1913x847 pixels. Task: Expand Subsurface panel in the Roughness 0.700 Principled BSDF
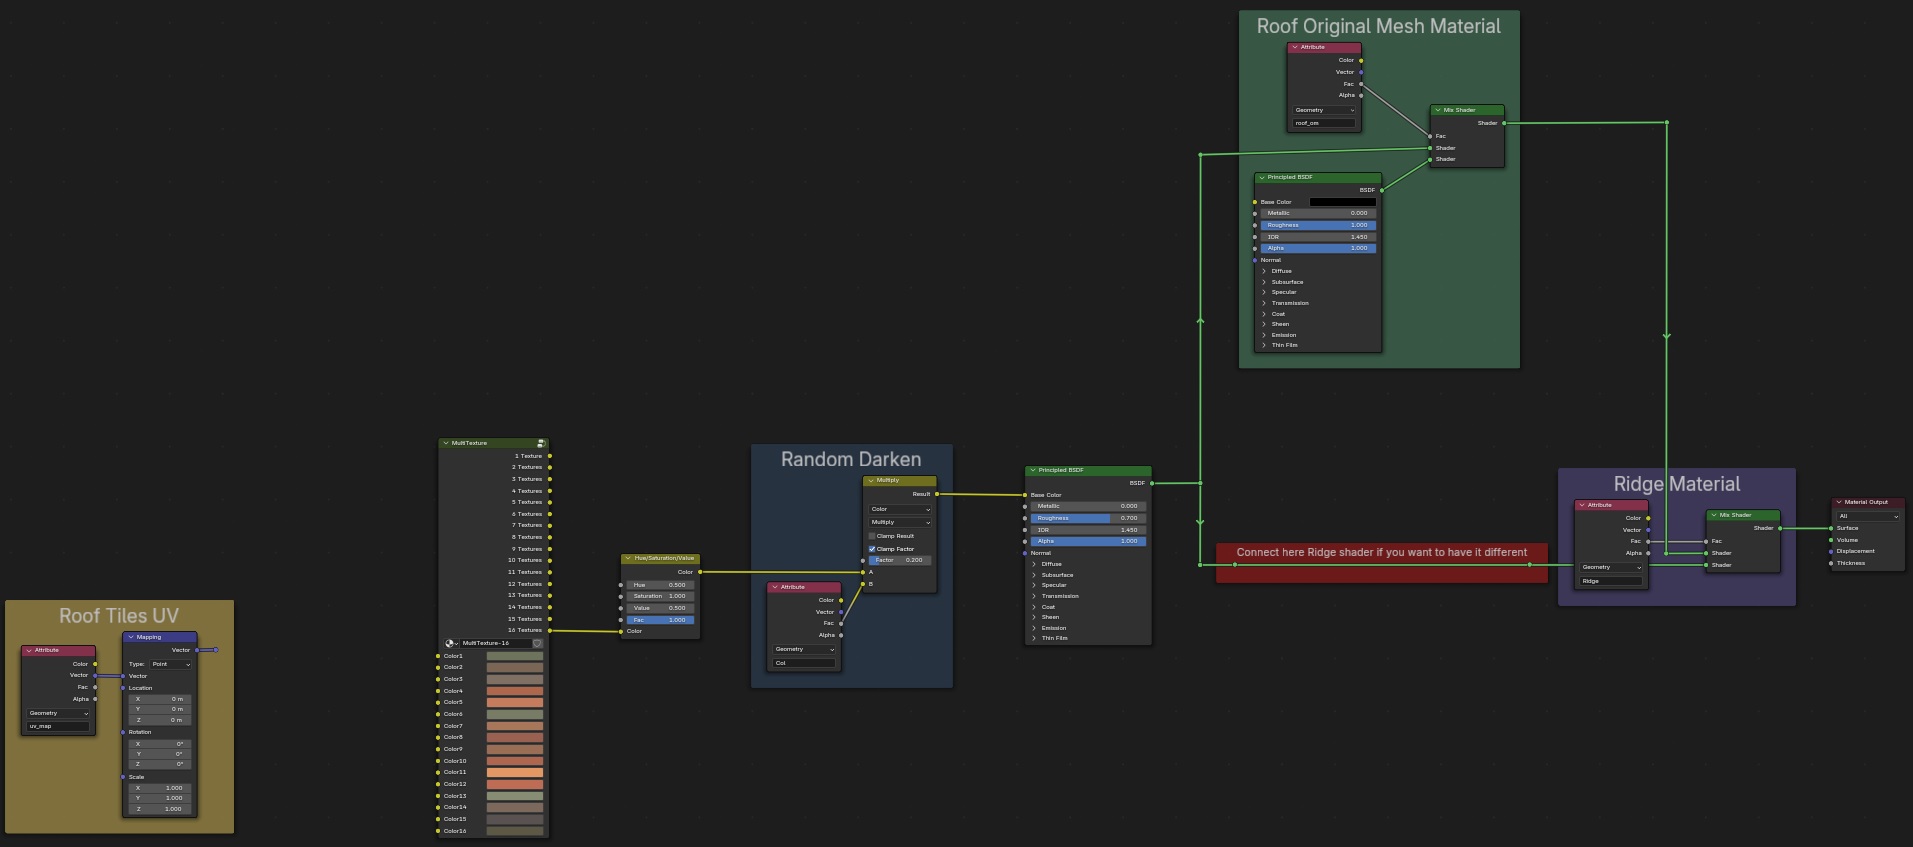coord(1034,575)
